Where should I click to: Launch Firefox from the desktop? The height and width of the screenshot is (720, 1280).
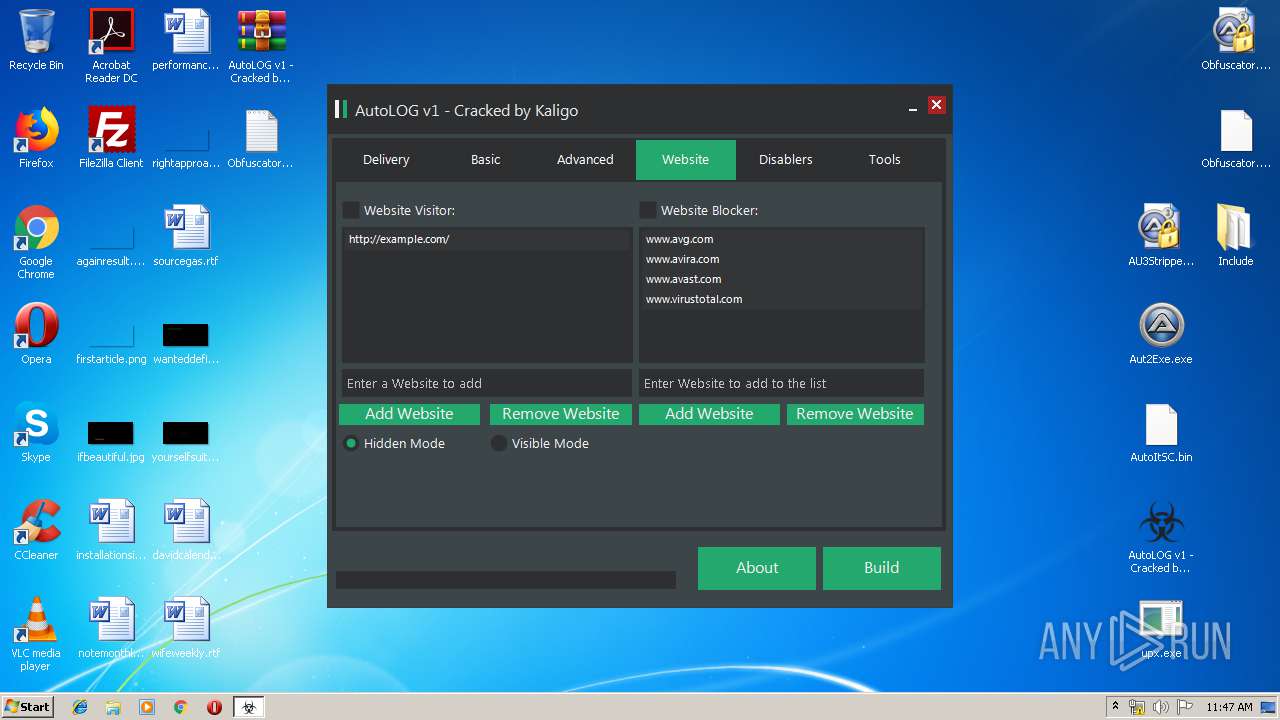coord(36,138)
